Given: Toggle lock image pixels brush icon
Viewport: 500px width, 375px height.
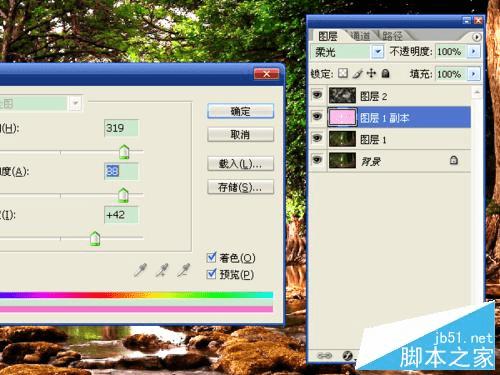Looking at the screenshot, I should [357, 73].
